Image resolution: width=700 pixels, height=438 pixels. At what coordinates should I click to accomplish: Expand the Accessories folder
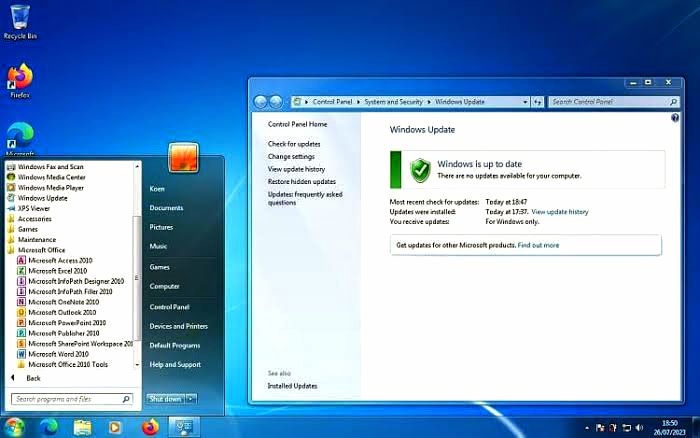click(x=29, y=219)
